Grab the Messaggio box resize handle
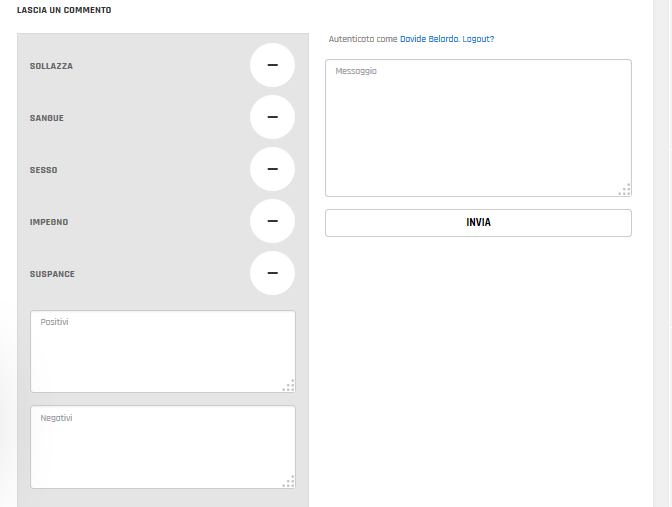Viewport: 672px width, 507px height. coord(625,190)
